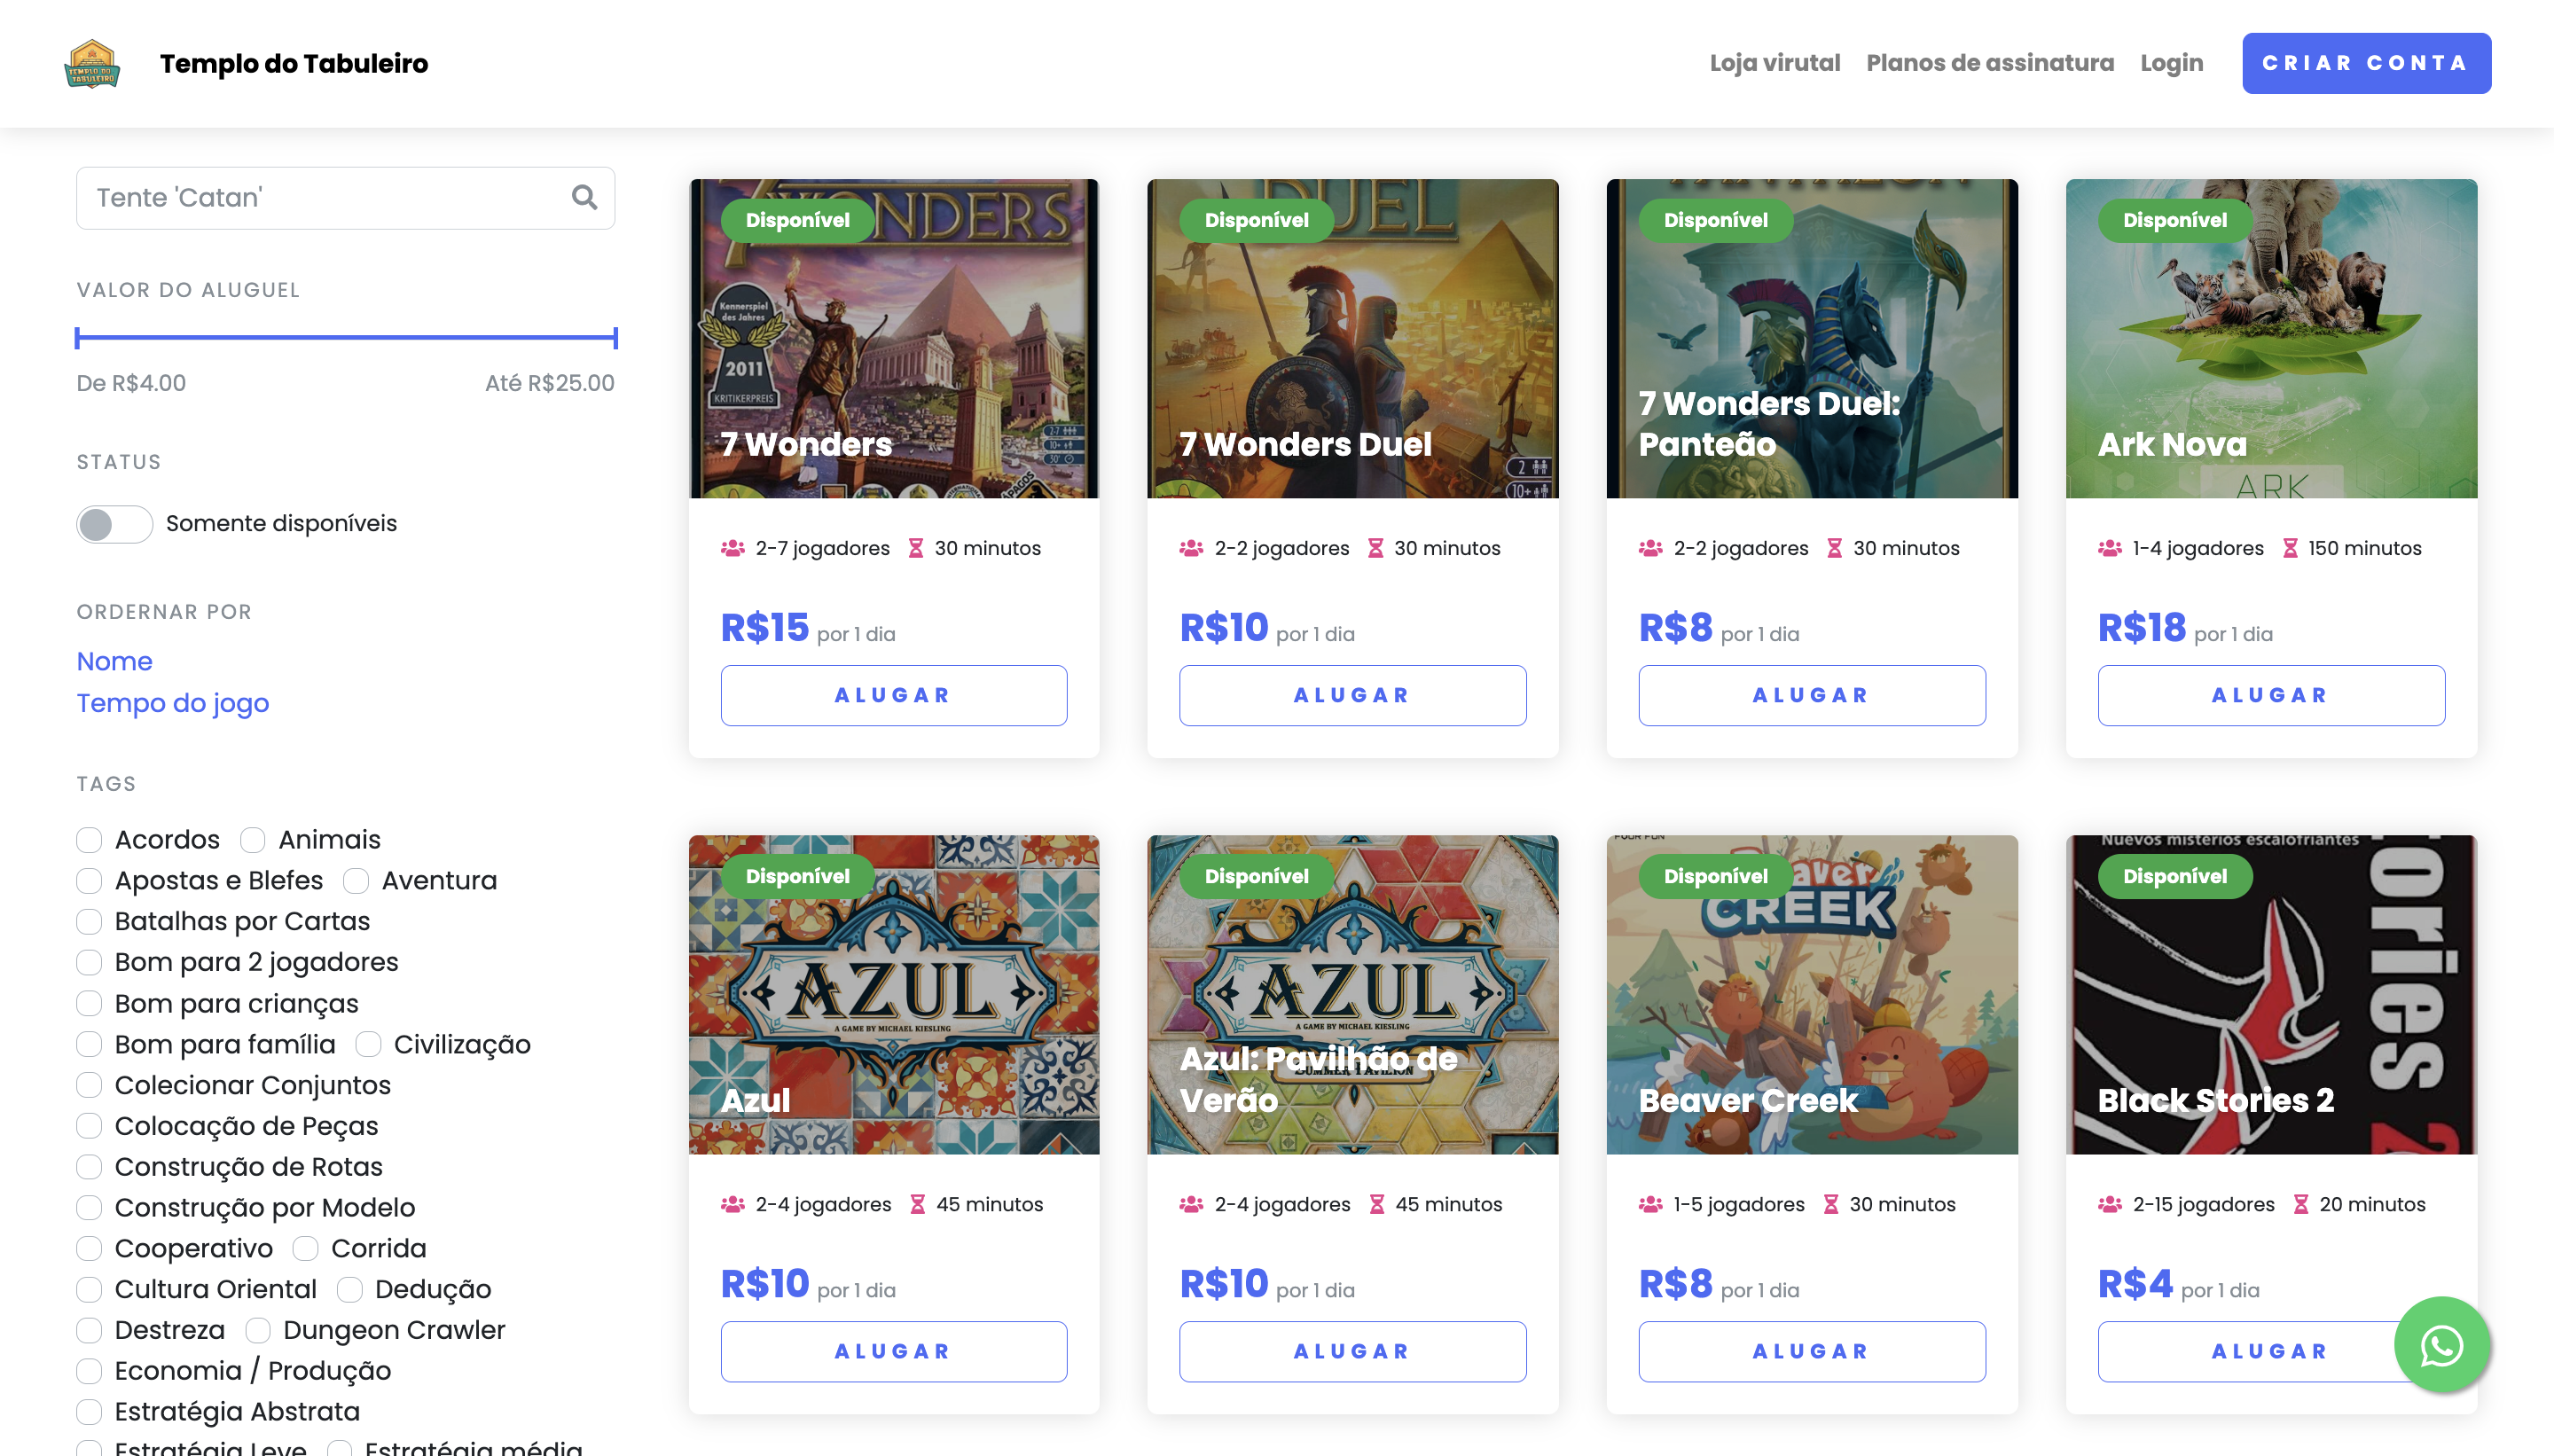Click the Tente 'Catan' search field
2554x1456 pixels.
coord(346,197)
